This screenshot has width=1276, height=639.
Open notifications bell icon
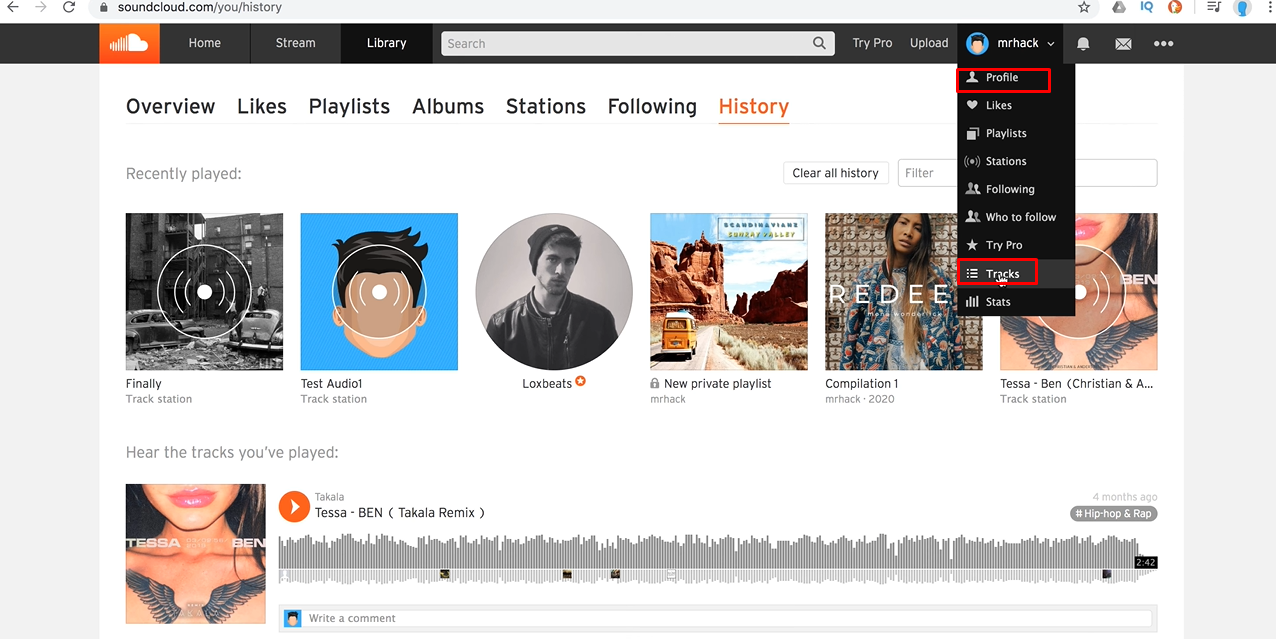coord(1082,43)
